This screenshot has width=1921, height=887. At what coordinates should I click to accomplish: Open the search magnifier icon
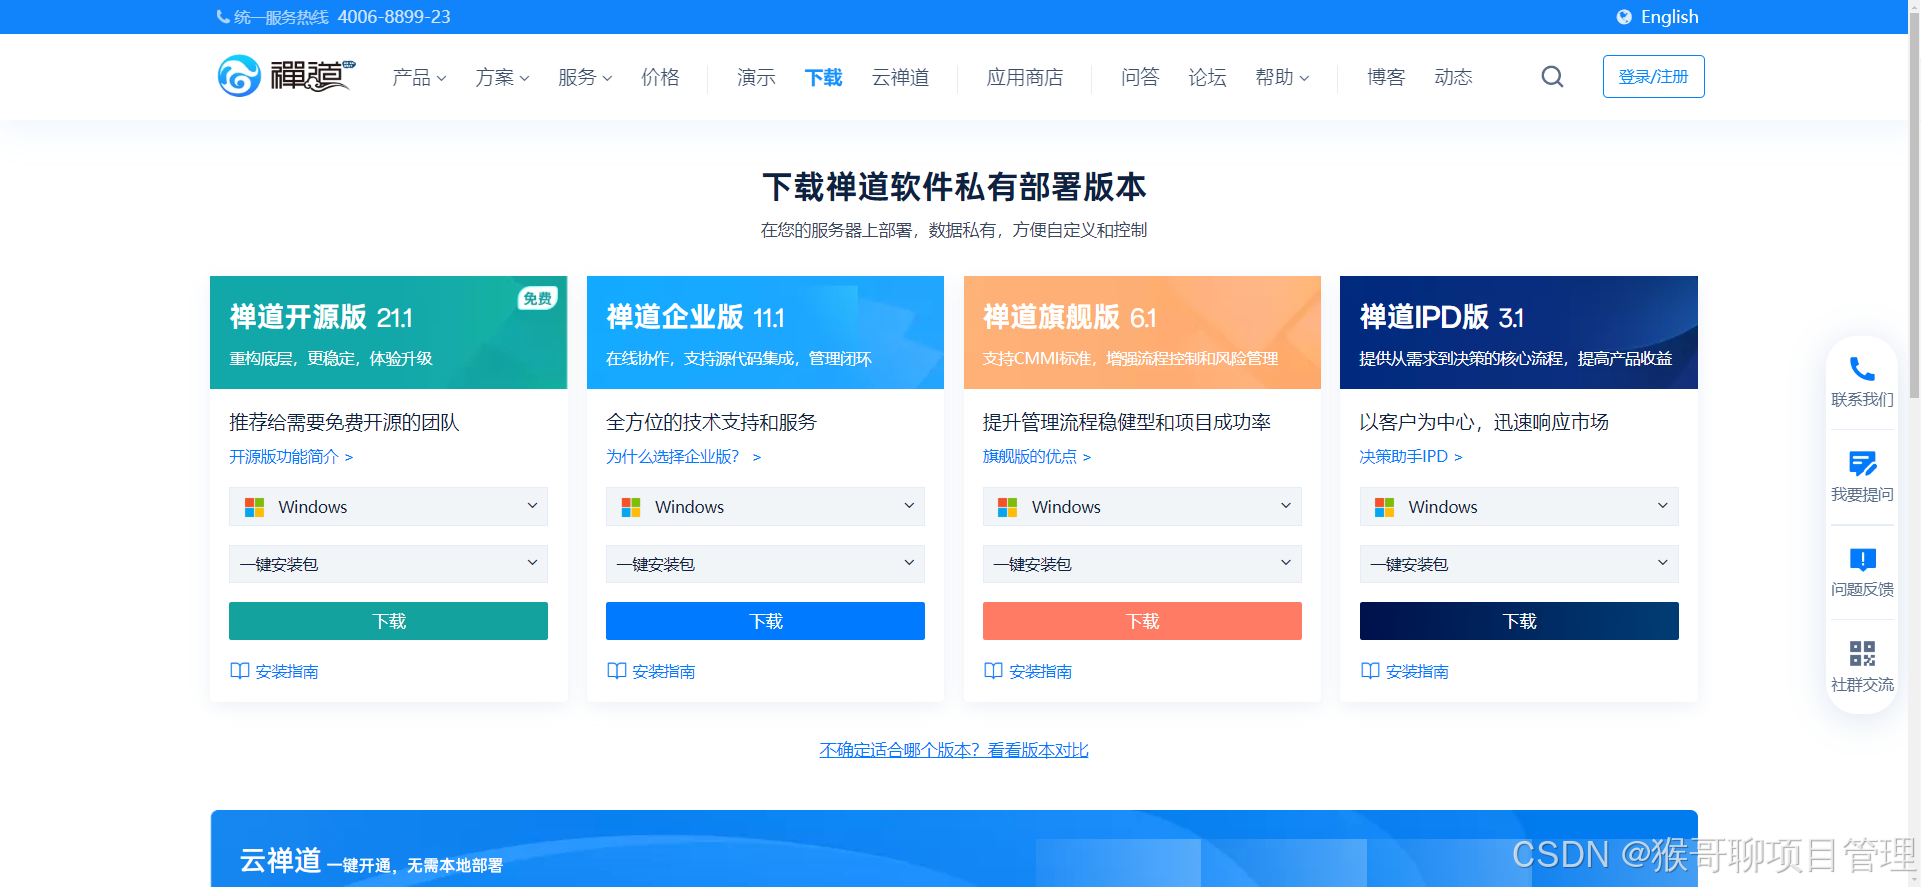click(1552, 77)
